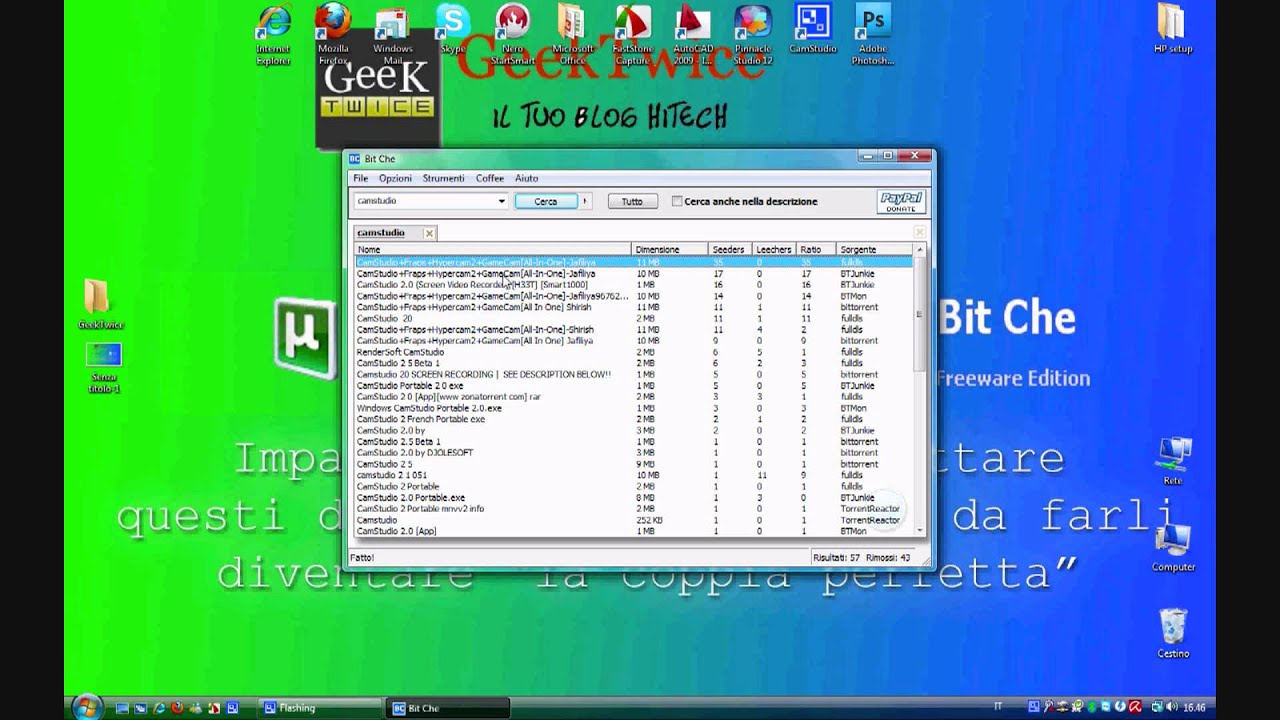The image size is (1280, 720).
Task: Click the Risultati: 57 status text
Action: (x=835, y=557)
